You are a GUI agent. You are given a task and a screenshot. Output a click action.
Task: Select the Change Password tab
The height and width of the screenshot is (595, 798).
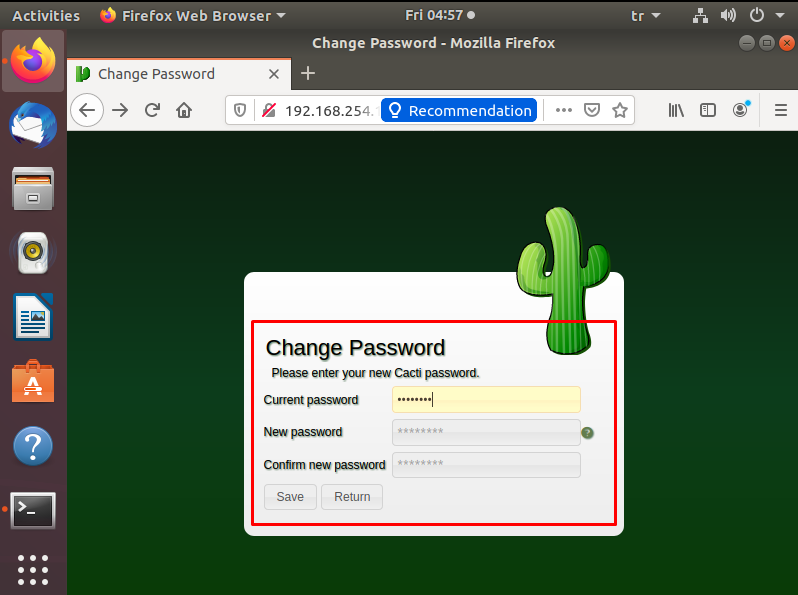pyautogui.click(x=179, y=74)
